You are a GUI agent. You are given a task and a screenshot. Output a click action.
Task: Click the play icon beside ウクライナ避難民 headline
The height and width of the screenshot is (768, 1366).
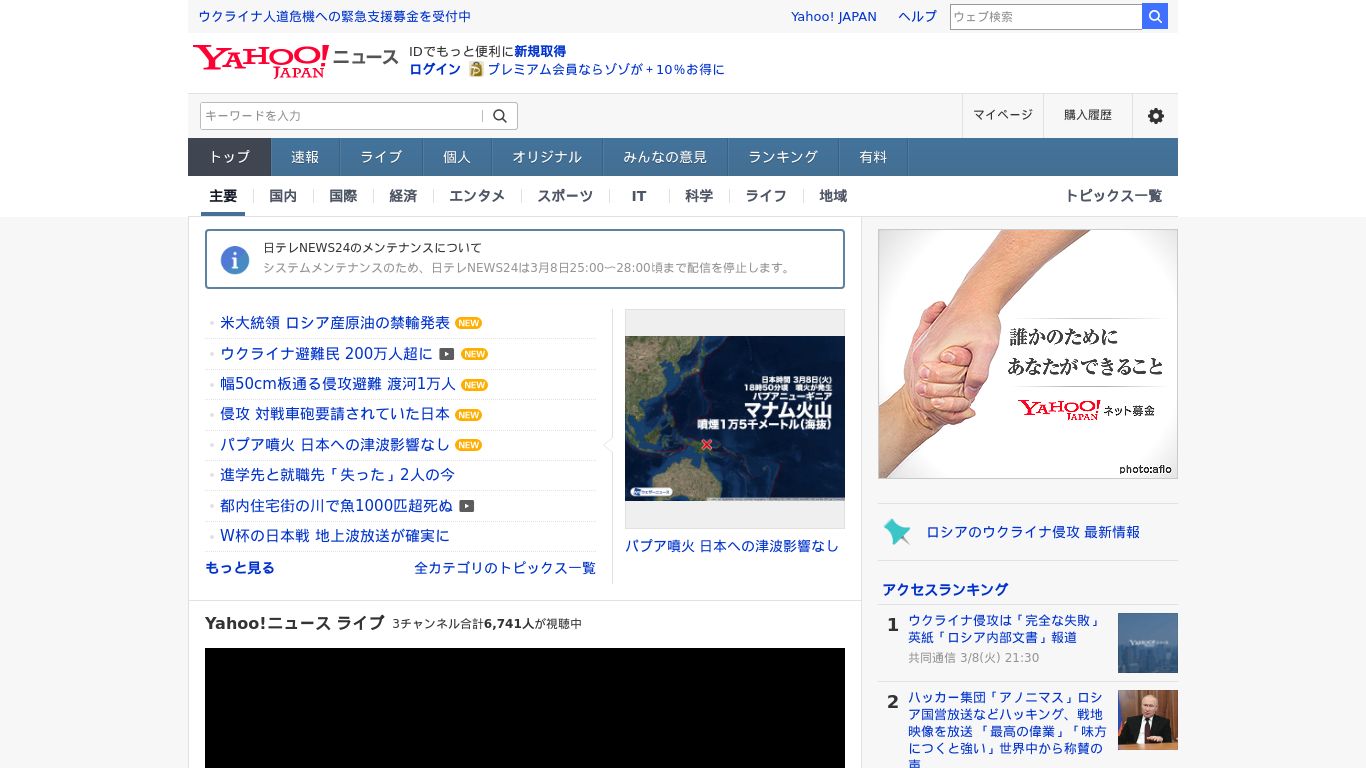pos(447,354)
